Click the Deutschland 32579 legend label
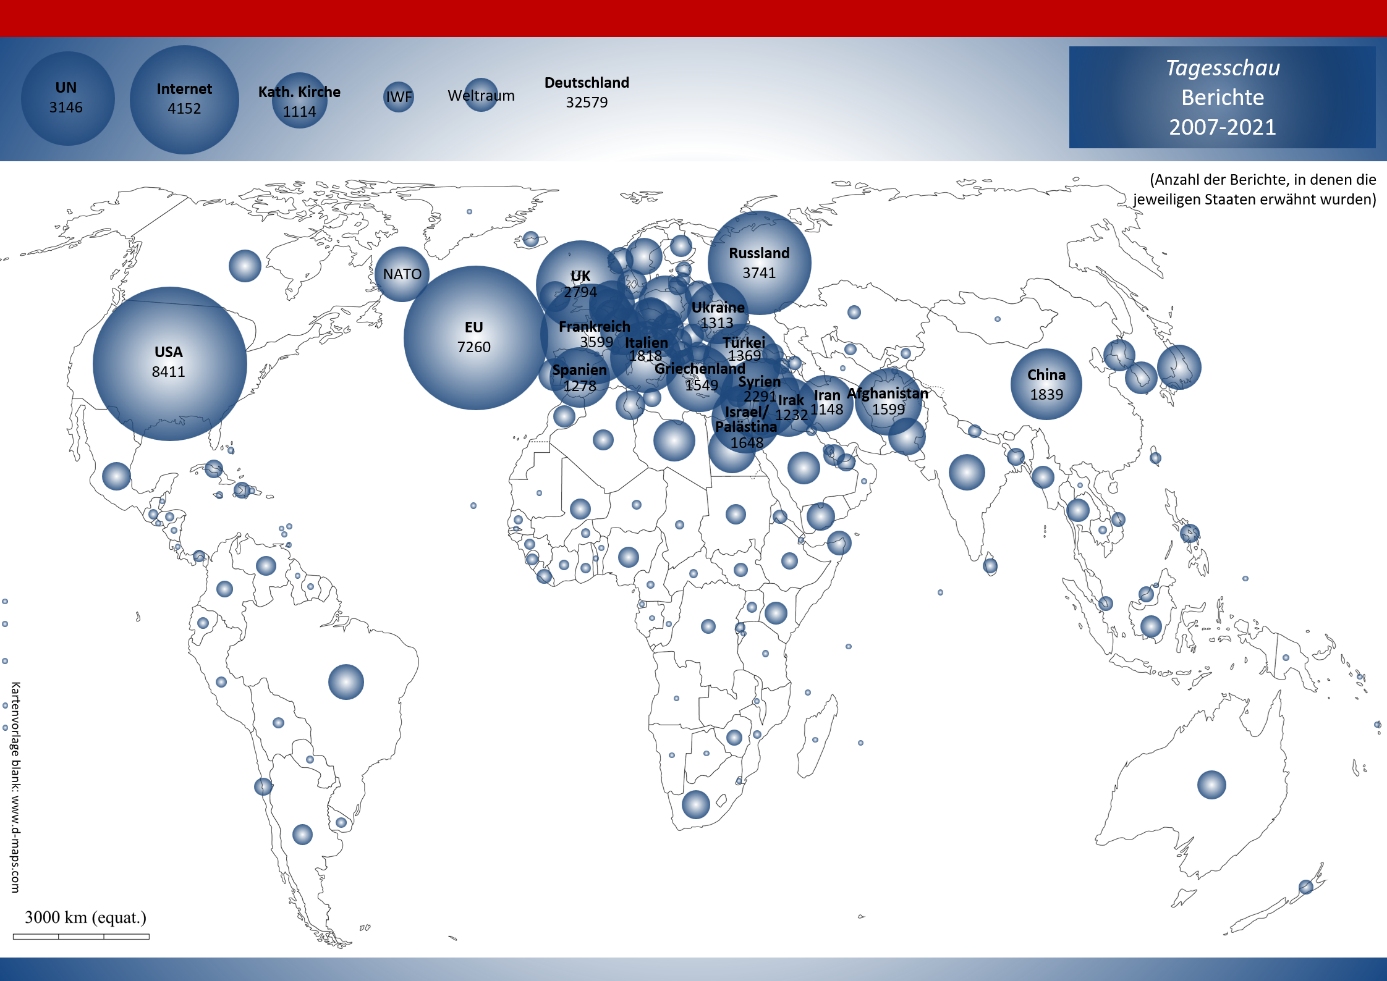The image size is (1387, 981). (586, 91)
